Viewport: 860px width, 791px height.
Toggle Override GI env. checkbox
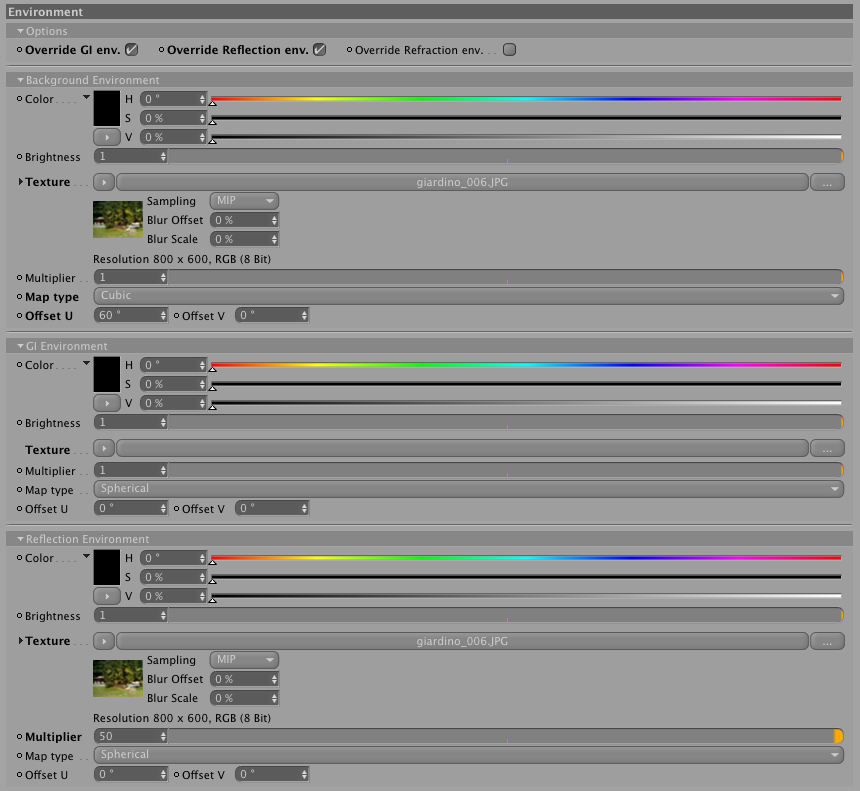(x=131, y=50)
